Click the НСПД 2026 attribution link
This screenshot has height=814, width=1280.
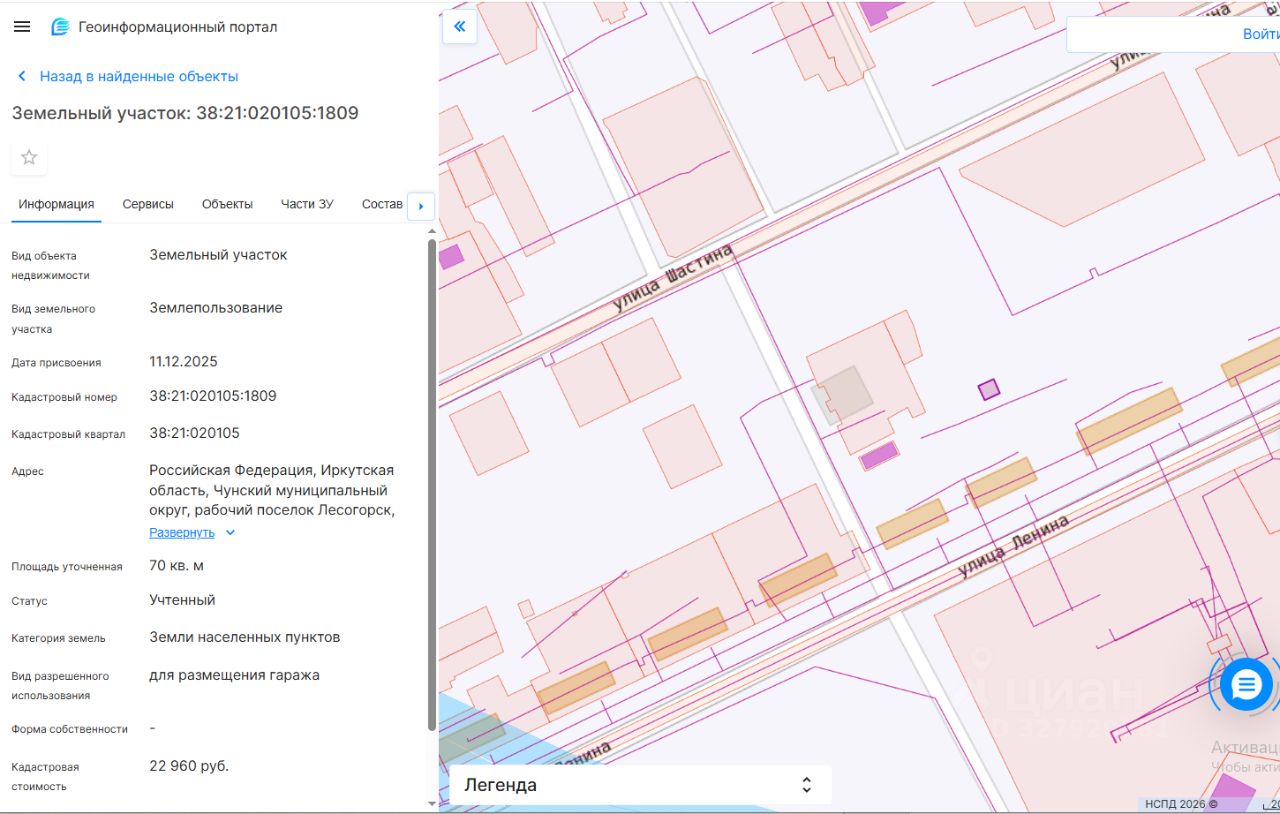pos(1180,804)
